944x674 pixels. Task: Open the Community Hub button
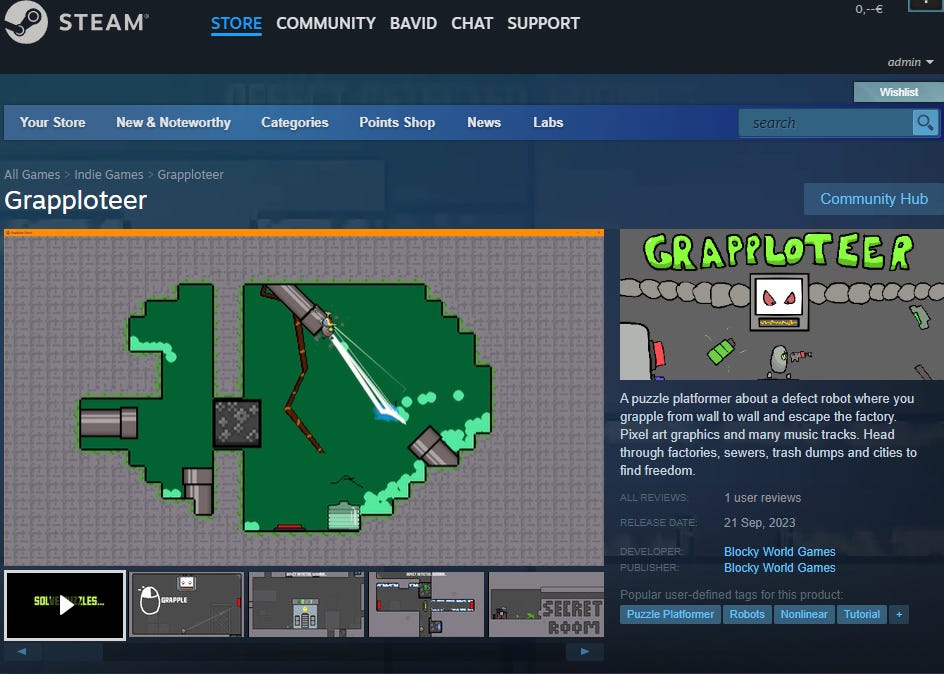[x=874, y=199]
